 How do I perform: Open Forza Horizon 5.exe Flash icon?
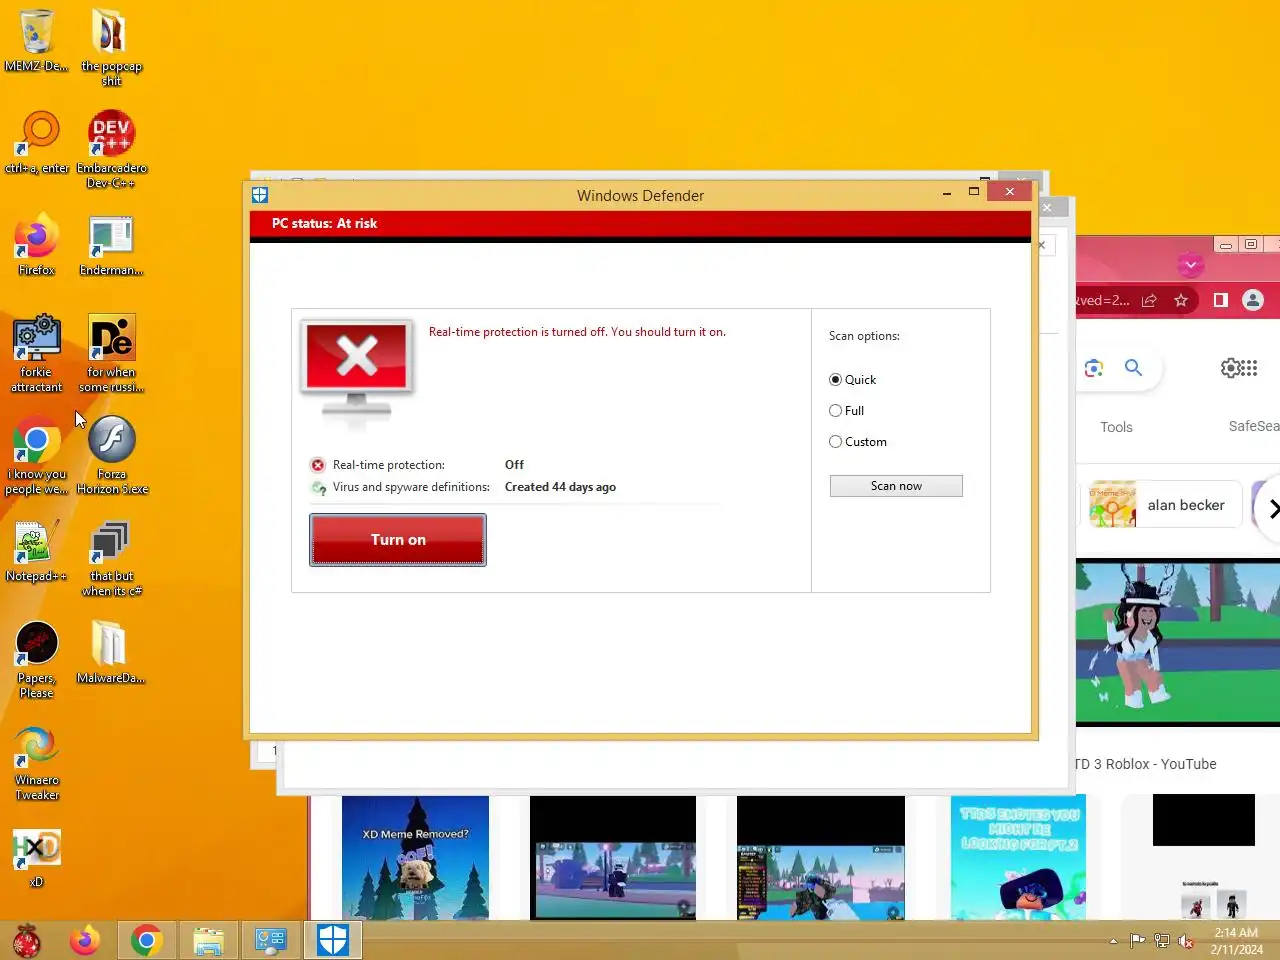111,455
